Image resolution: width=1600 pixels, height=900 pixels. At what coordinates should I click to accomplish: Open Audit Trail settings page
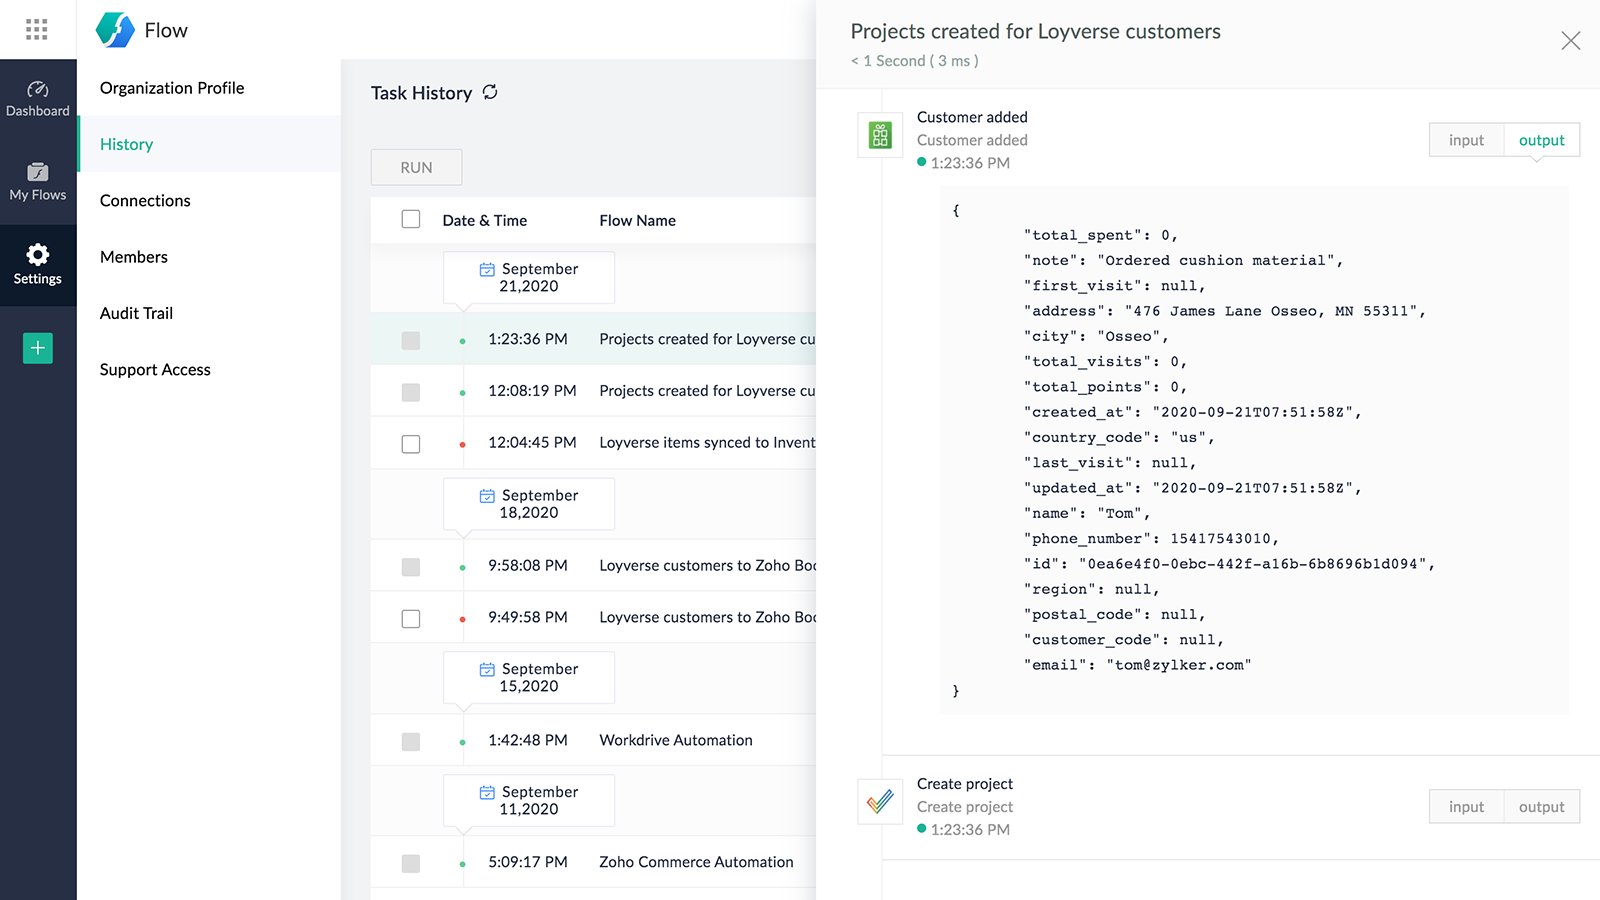tap(136, 313)
